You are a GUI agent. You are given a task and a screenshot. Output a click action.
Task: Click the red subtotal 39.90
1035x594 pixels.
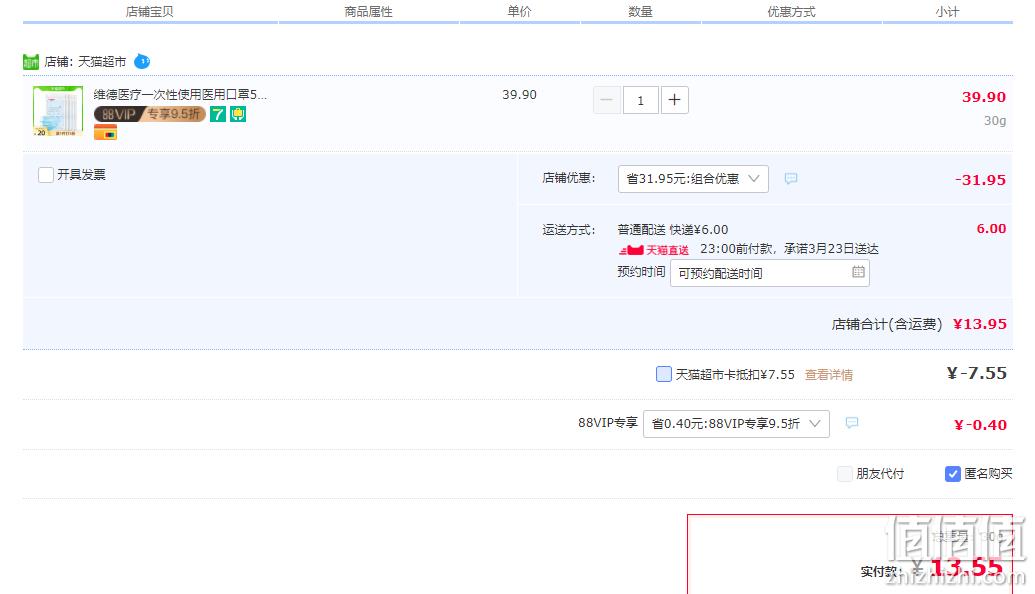984,97
